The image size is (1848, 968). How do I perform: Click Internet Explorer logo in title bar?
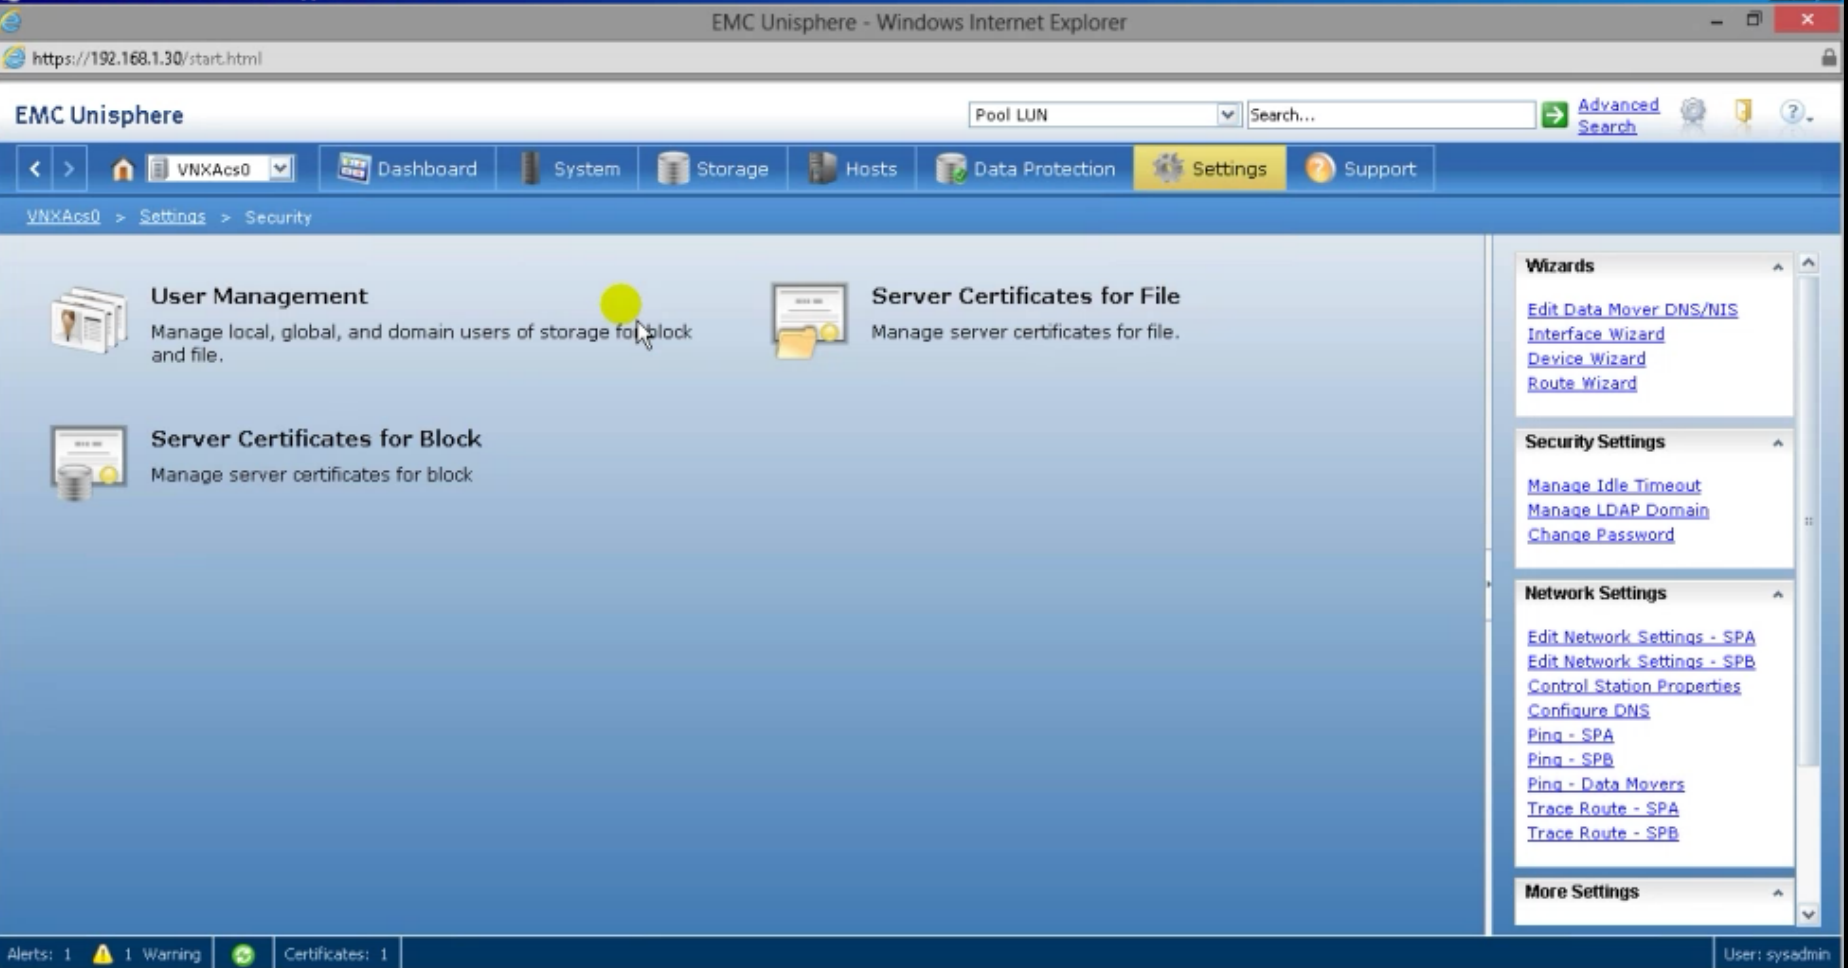pos(11,21)
